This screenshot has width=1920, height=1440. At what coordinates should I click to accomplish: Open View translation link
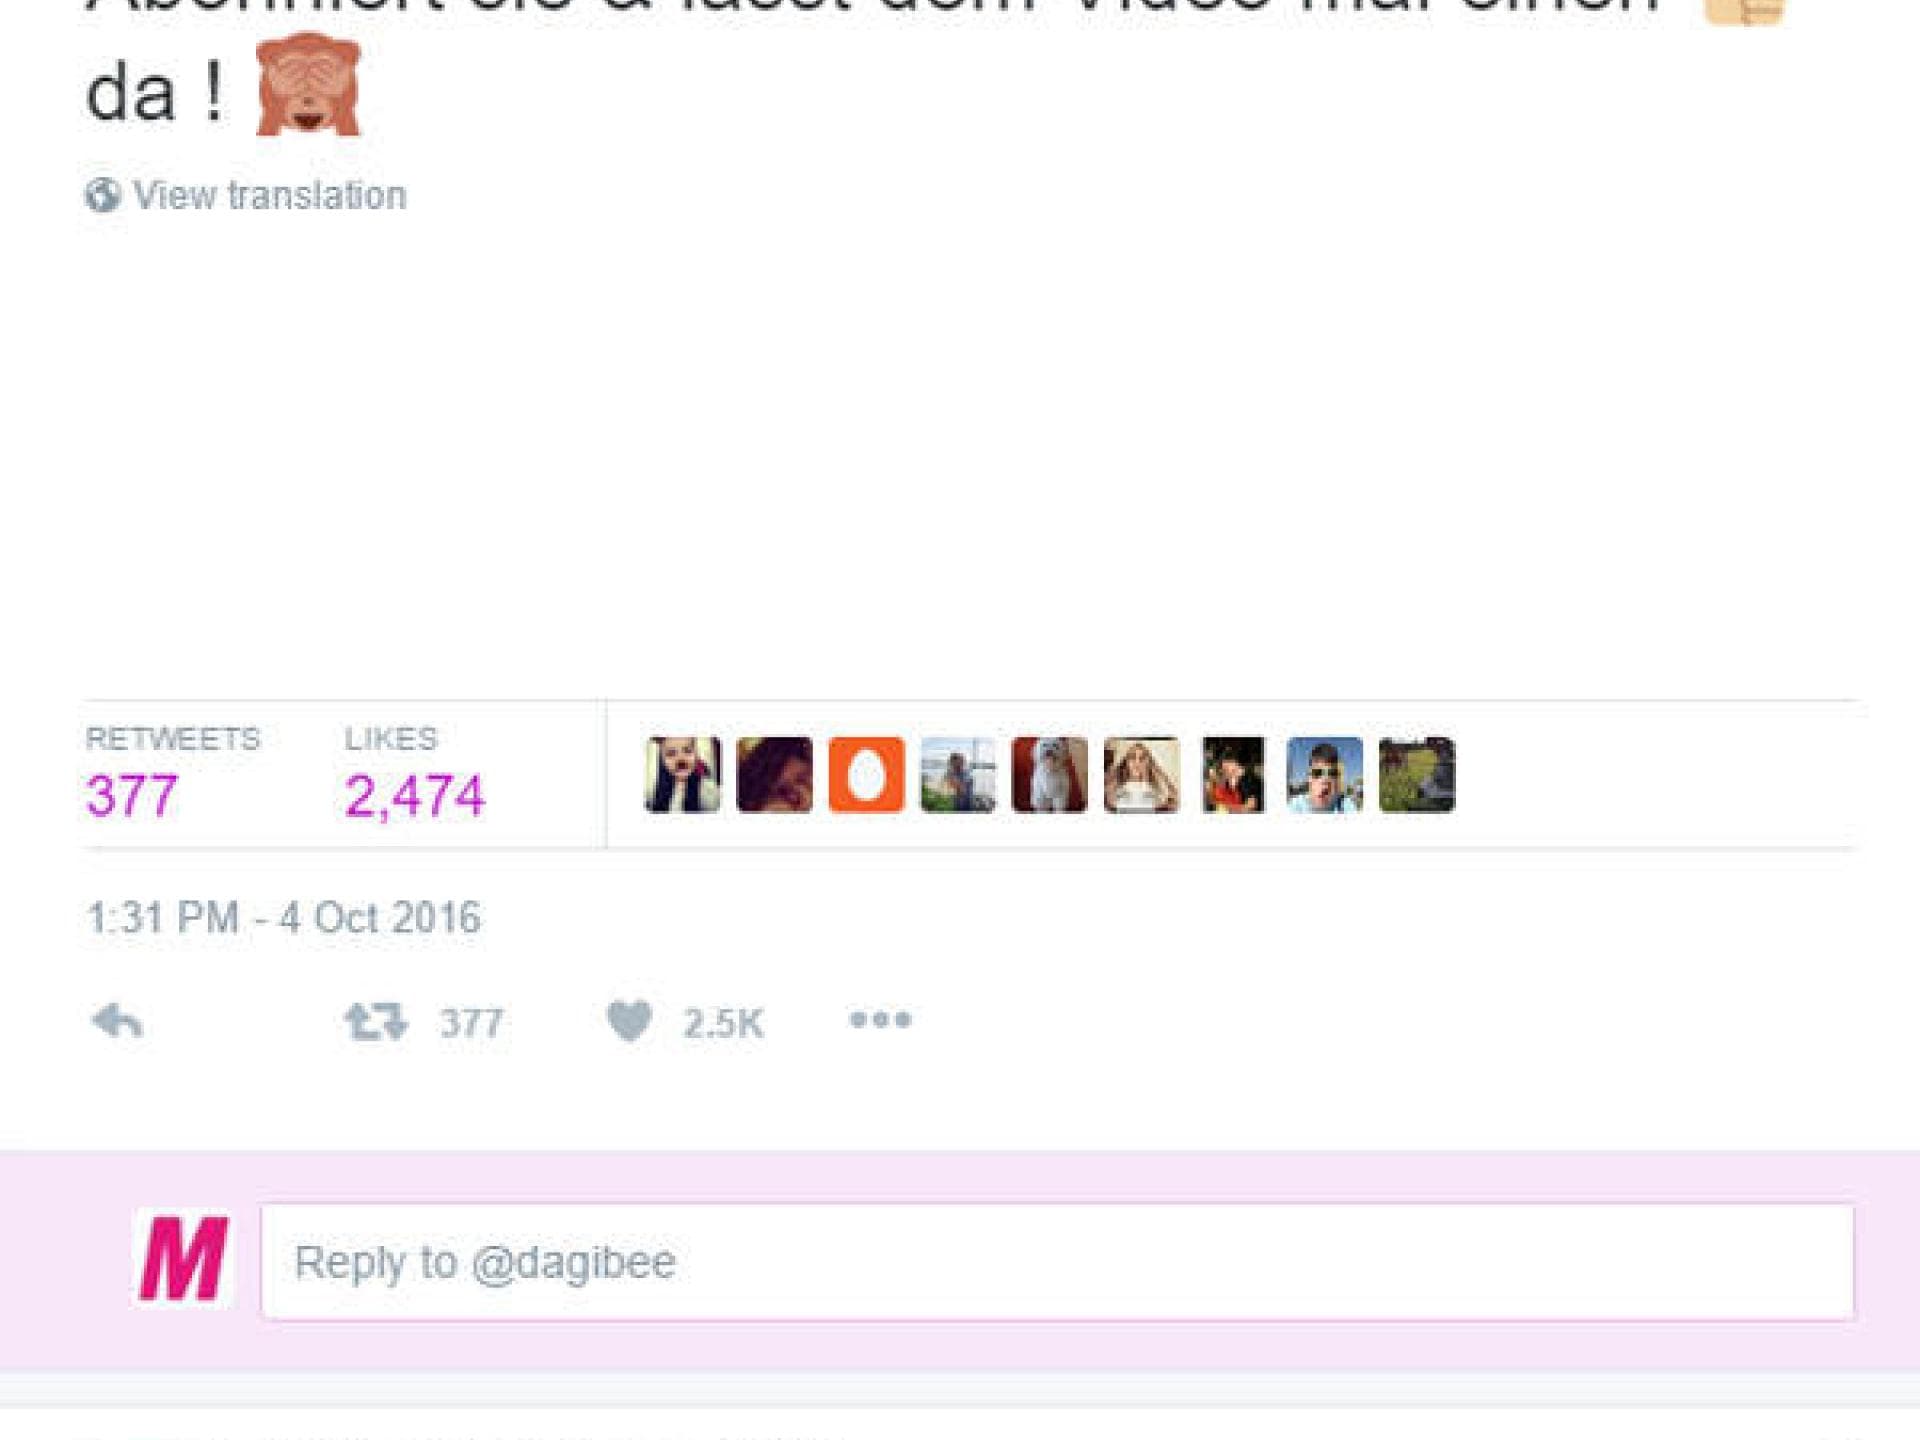click(270, 195)
